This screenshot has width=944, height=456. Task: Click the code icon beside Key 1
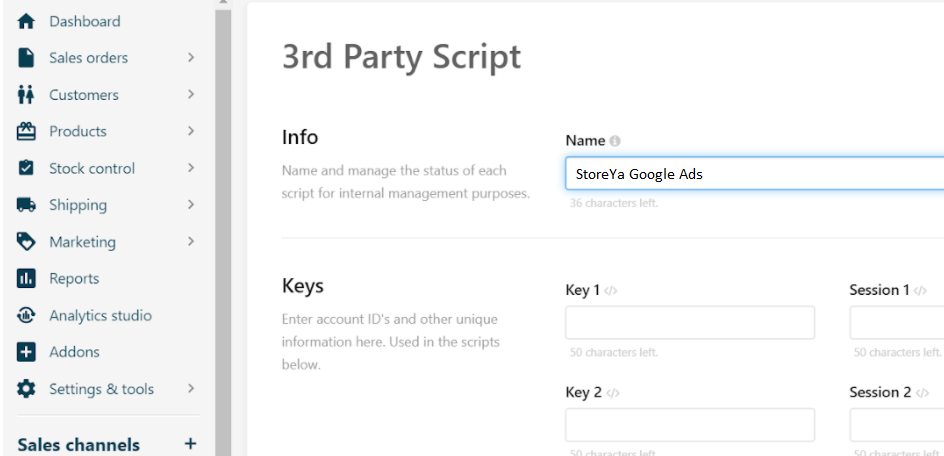click(611, 291)
